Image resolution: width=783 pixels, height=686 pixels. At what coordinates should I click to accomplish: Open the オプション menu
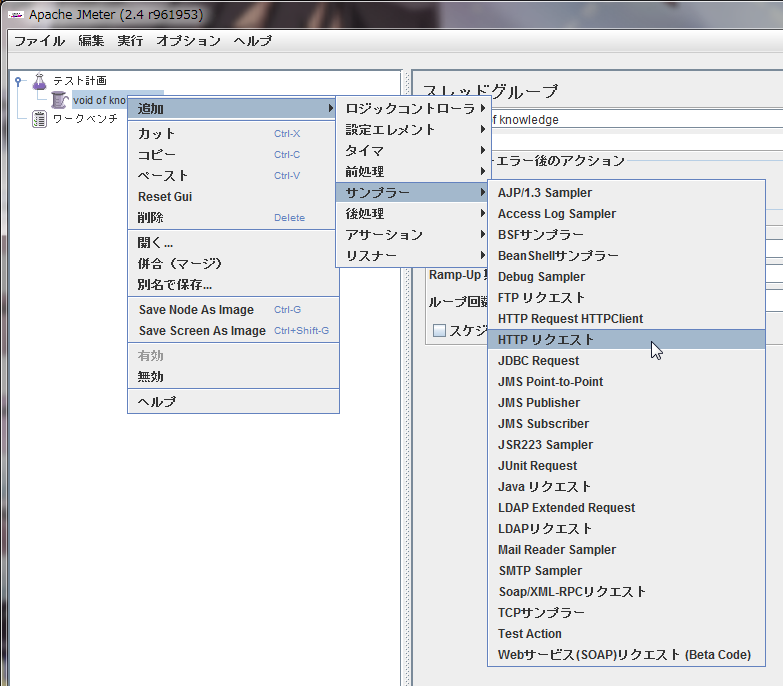[x=188, y=40]
